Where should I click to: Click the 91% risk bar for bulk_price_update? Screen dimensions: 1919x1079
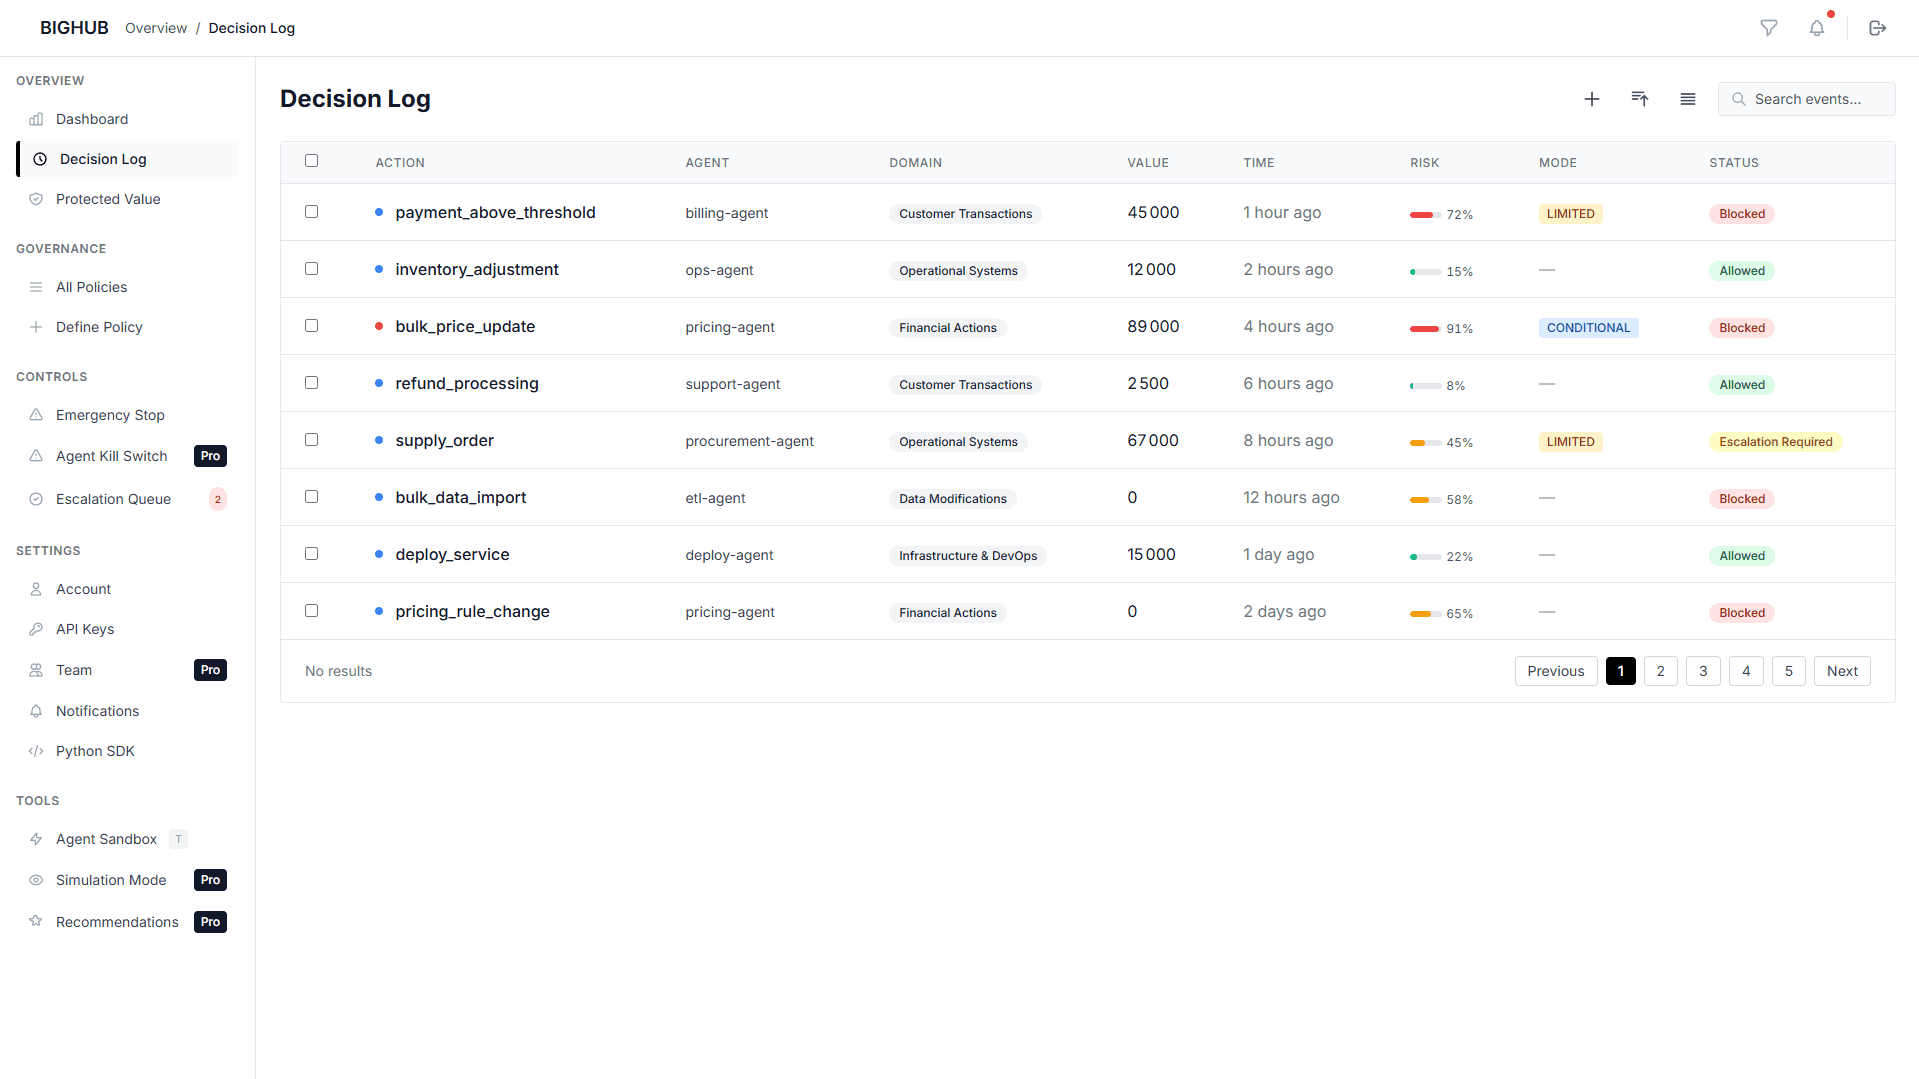(x=1424, y=328)
